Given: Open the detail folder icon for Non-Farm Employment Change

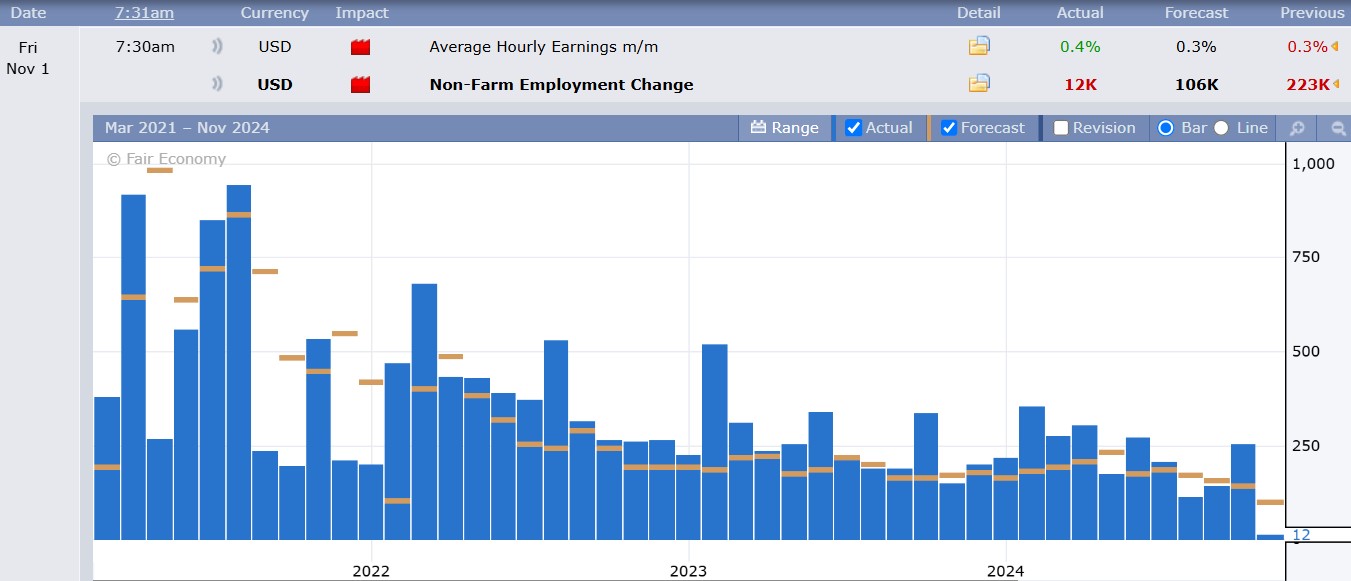Looking at the screenshot, I should (979, 84).
